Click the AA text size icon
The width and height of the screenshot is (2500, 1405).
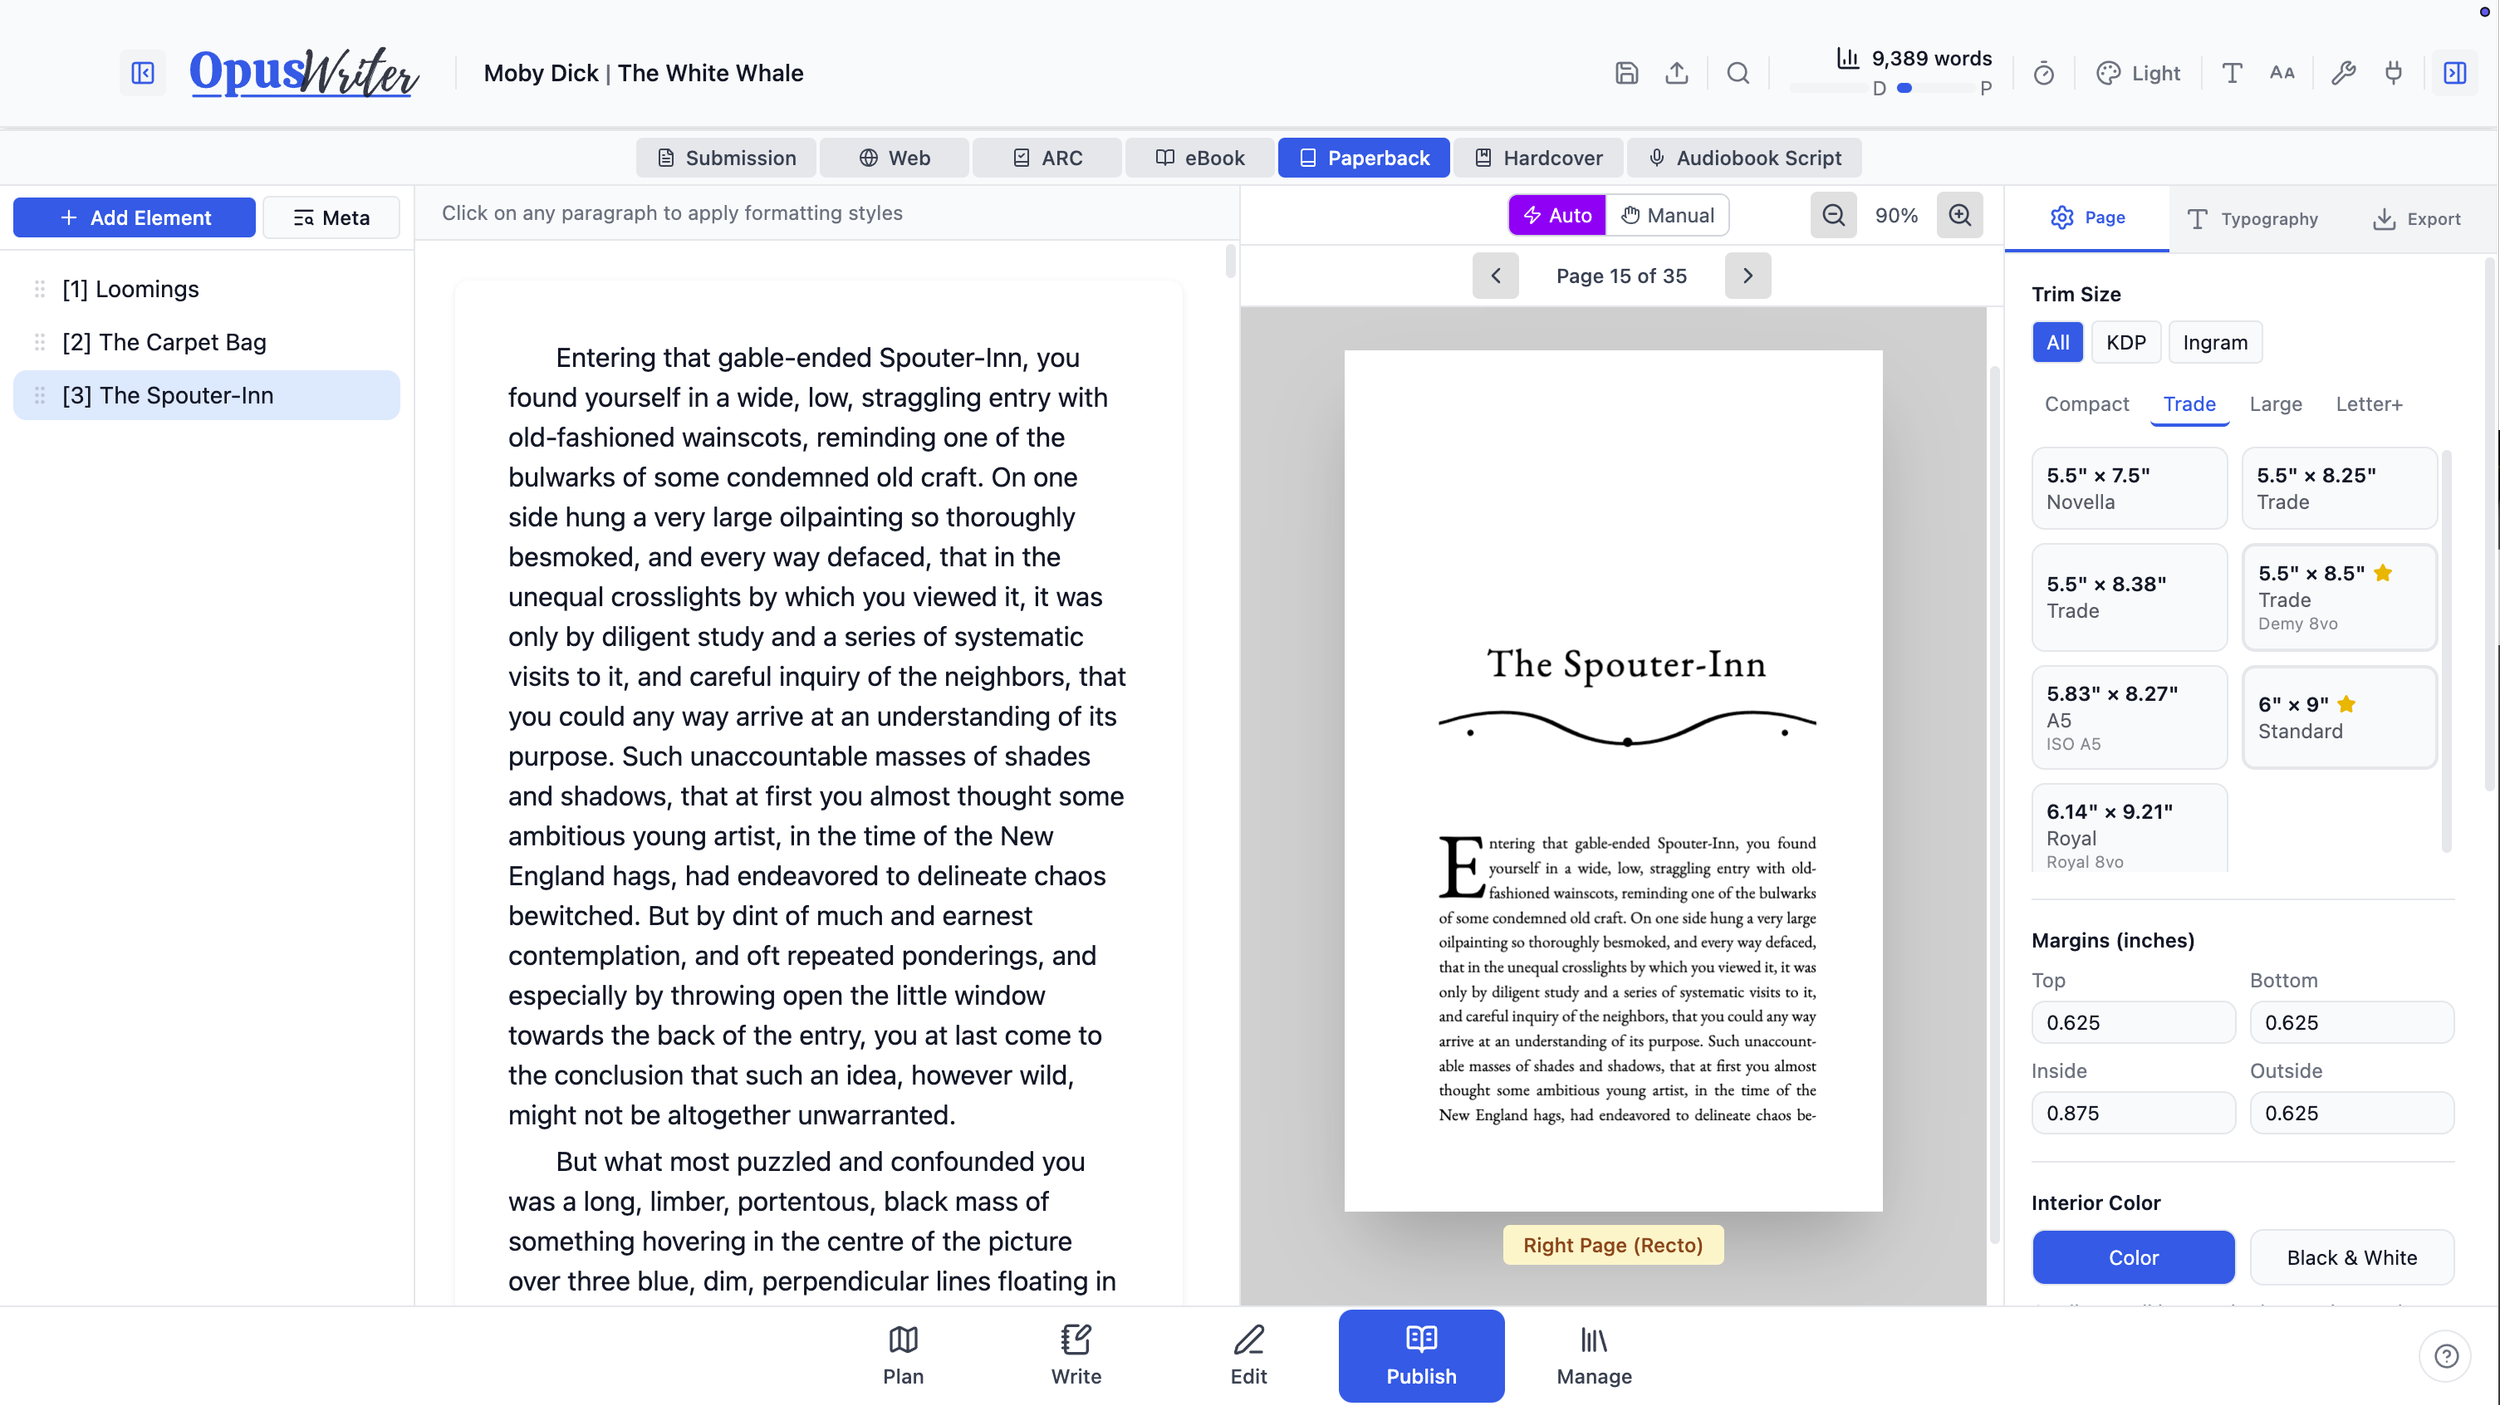click(2282, 73)
